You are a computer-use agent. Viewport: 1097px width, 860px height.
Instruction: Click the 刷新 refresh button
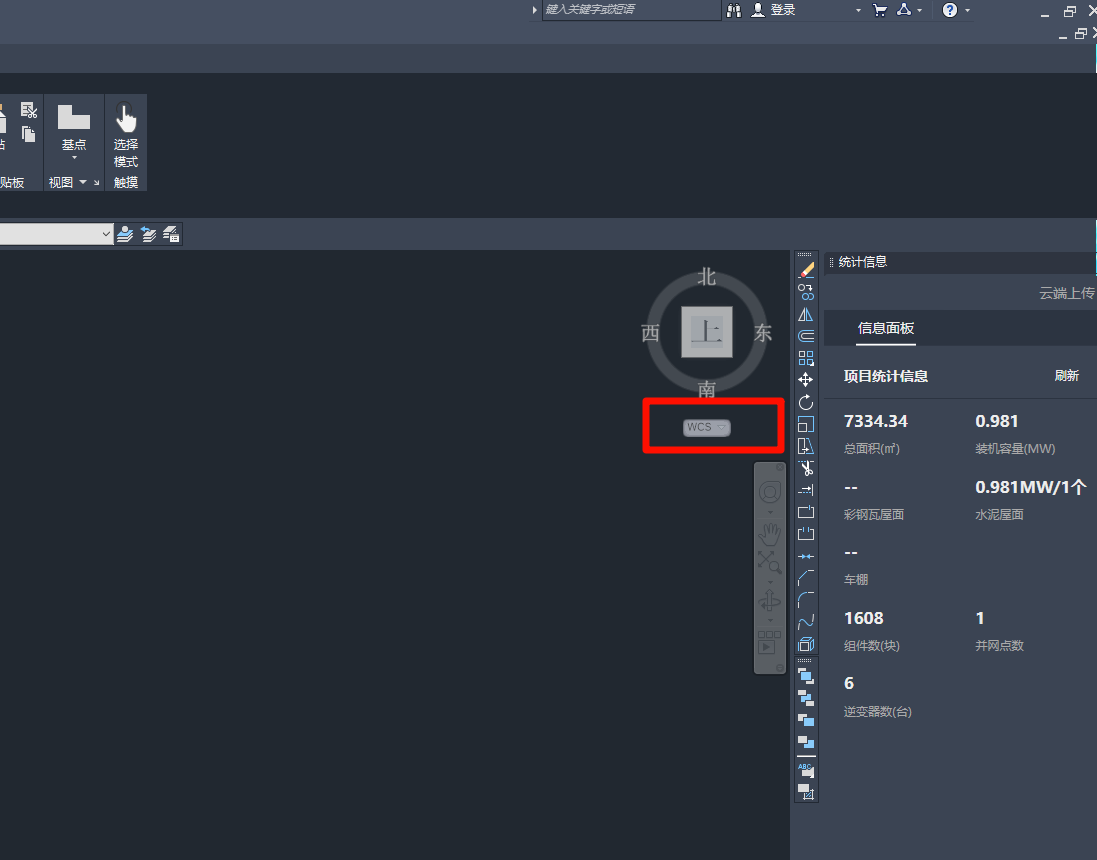pyautogui.click(x=1066, y=376)
